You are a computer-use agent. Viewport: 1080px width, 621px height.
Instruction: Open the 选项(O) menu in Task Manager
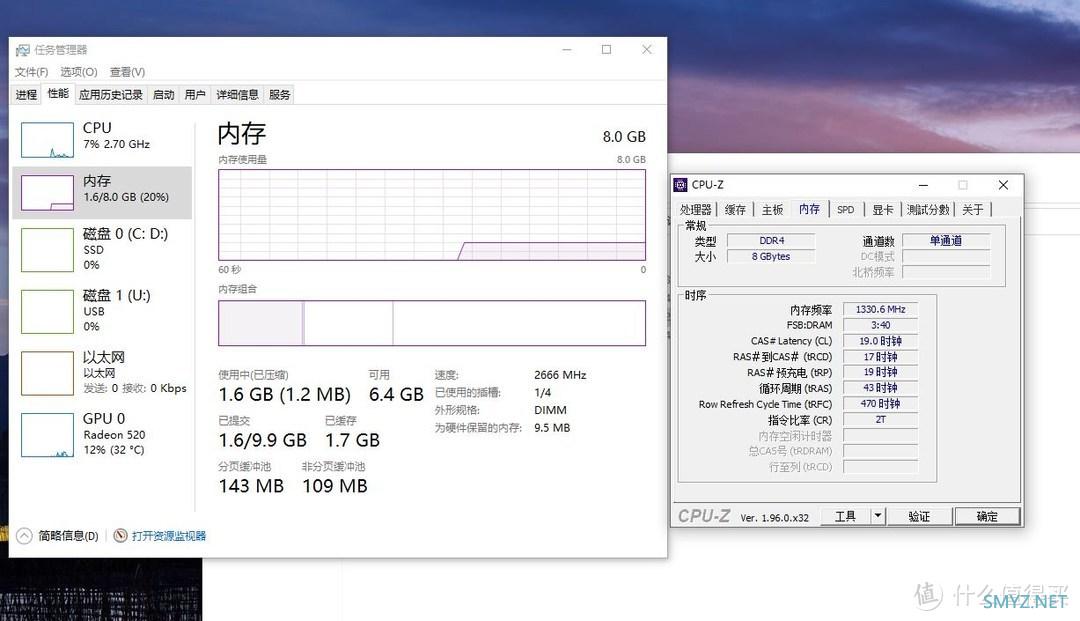pos(79,72)
